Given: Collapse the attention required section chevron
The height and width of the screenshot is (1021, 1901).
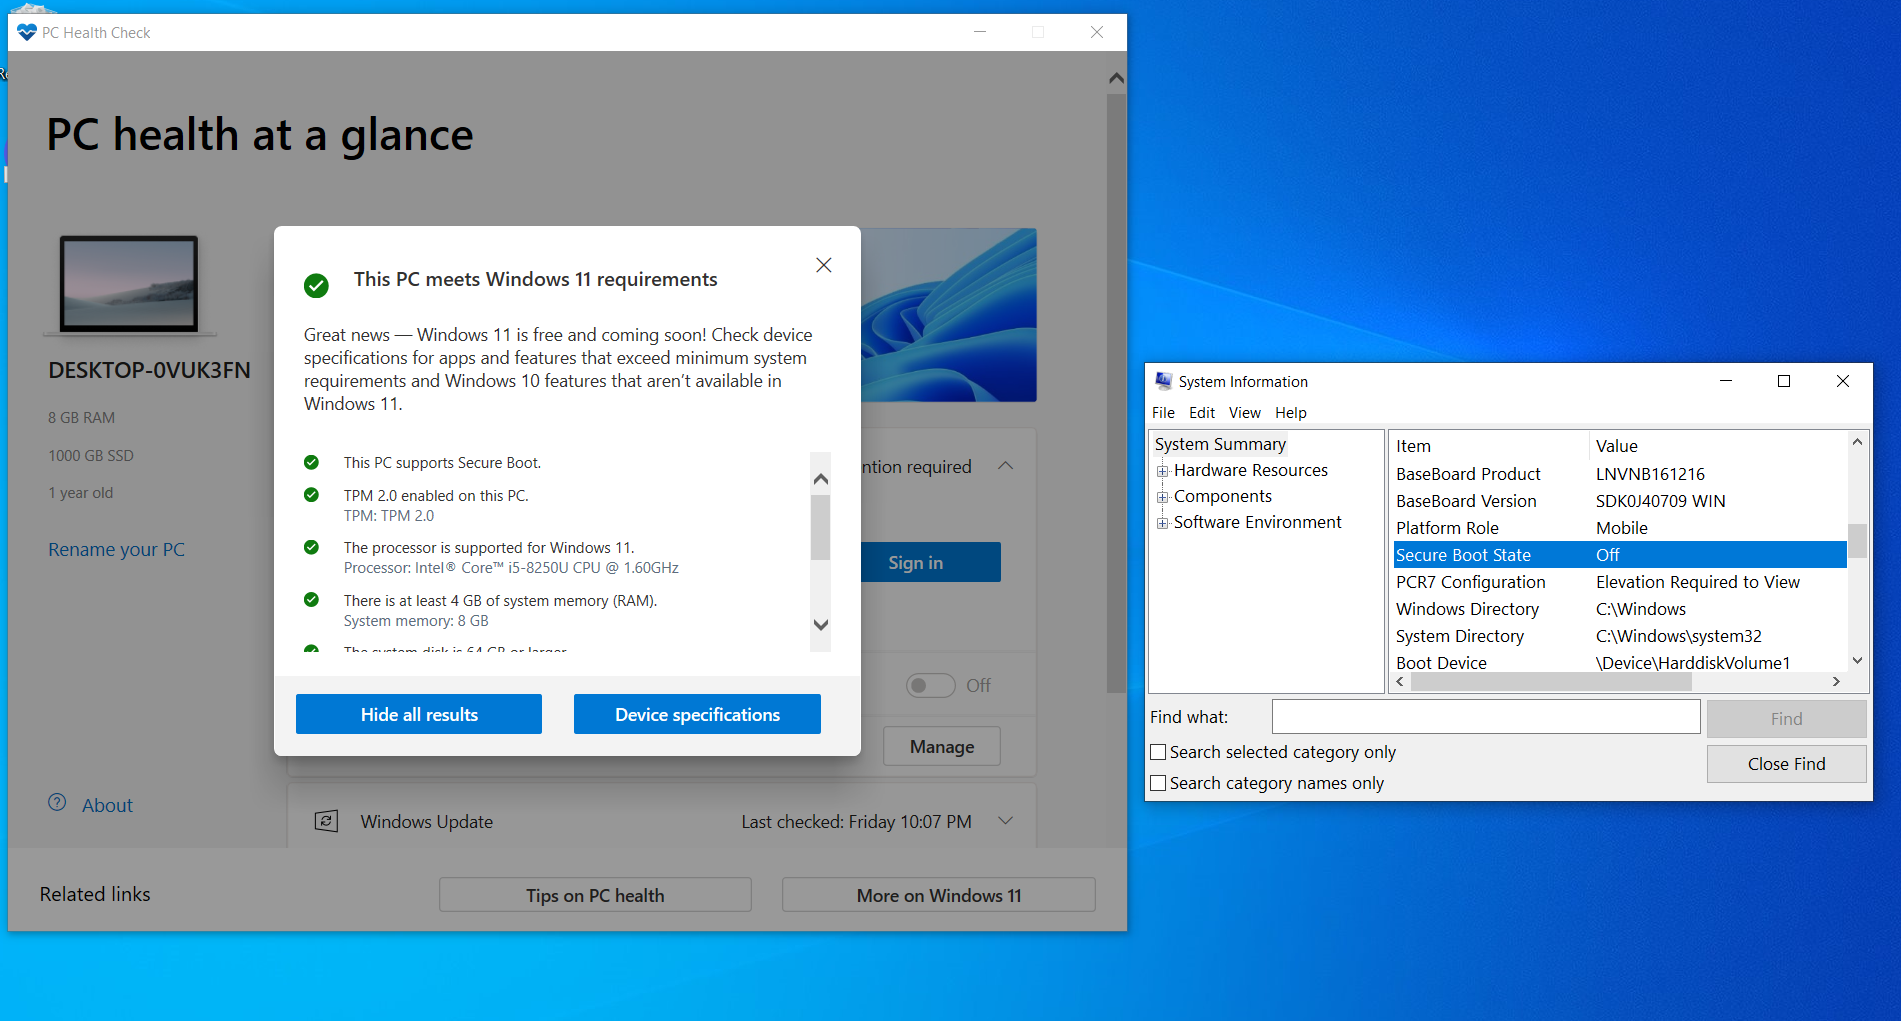Looking at the screenshot, I should [1006, 466].
